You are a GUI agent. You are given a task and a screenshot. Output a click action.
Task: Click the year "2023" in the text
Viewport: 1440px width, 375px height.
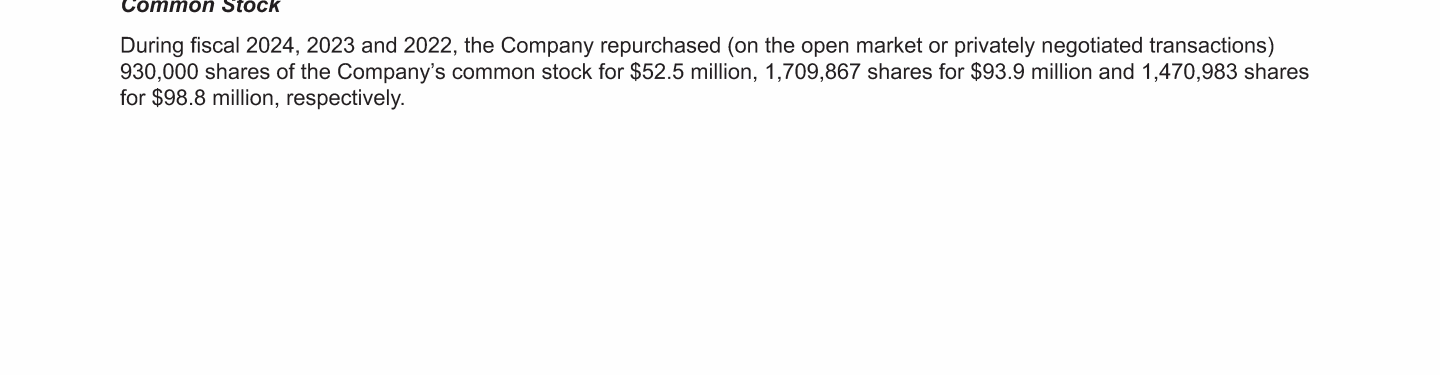click(x=331, y=46)
